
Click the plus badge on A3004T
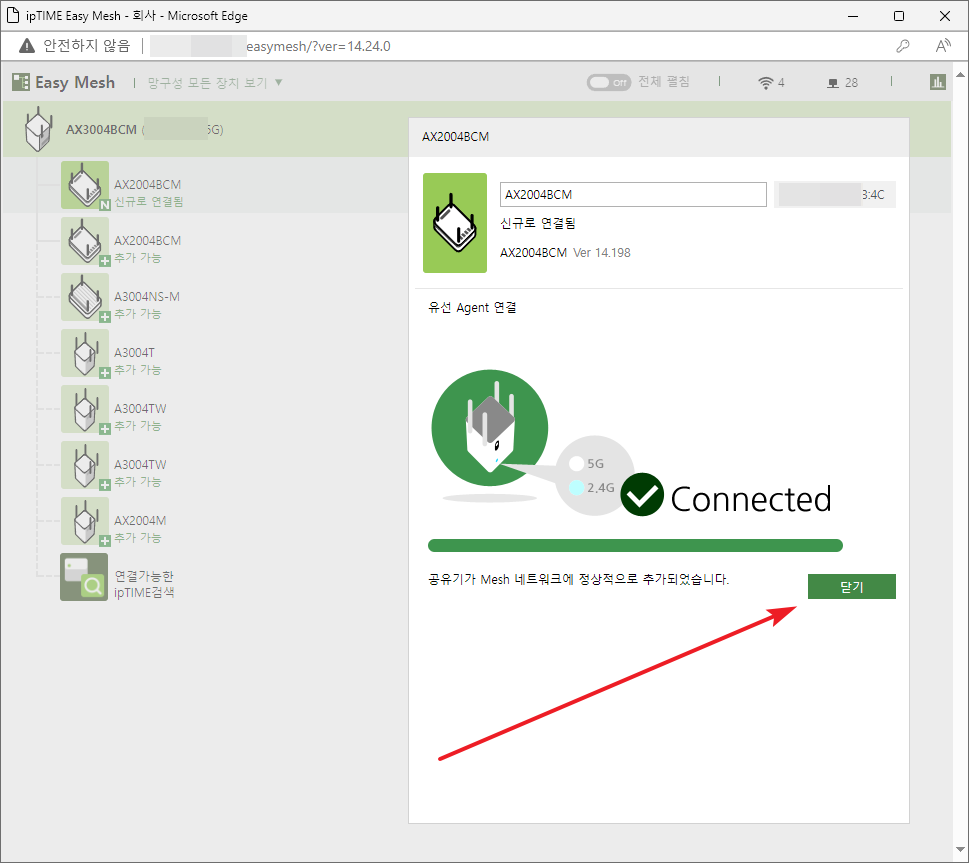pyautogui.click(x=105, y=373)
